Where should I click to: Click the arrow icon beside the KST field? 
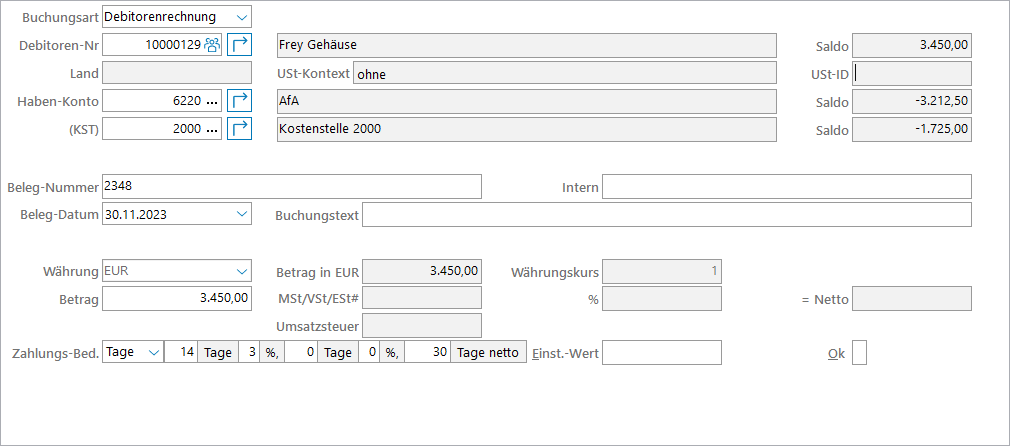coord(239,129)
